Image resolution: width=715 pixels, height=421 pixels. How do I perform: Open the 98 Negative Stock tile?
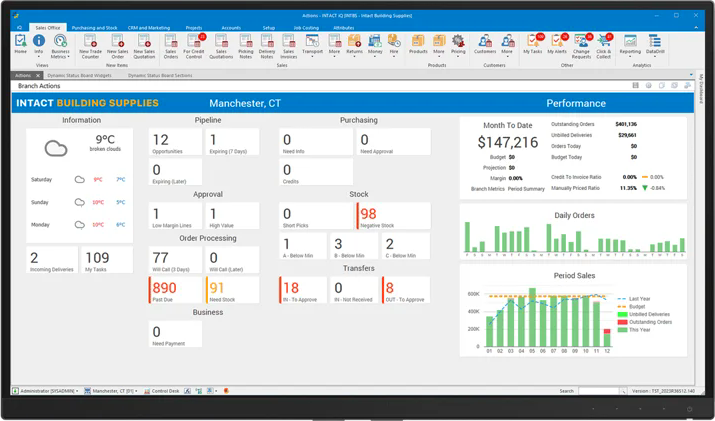pos(394,216)
